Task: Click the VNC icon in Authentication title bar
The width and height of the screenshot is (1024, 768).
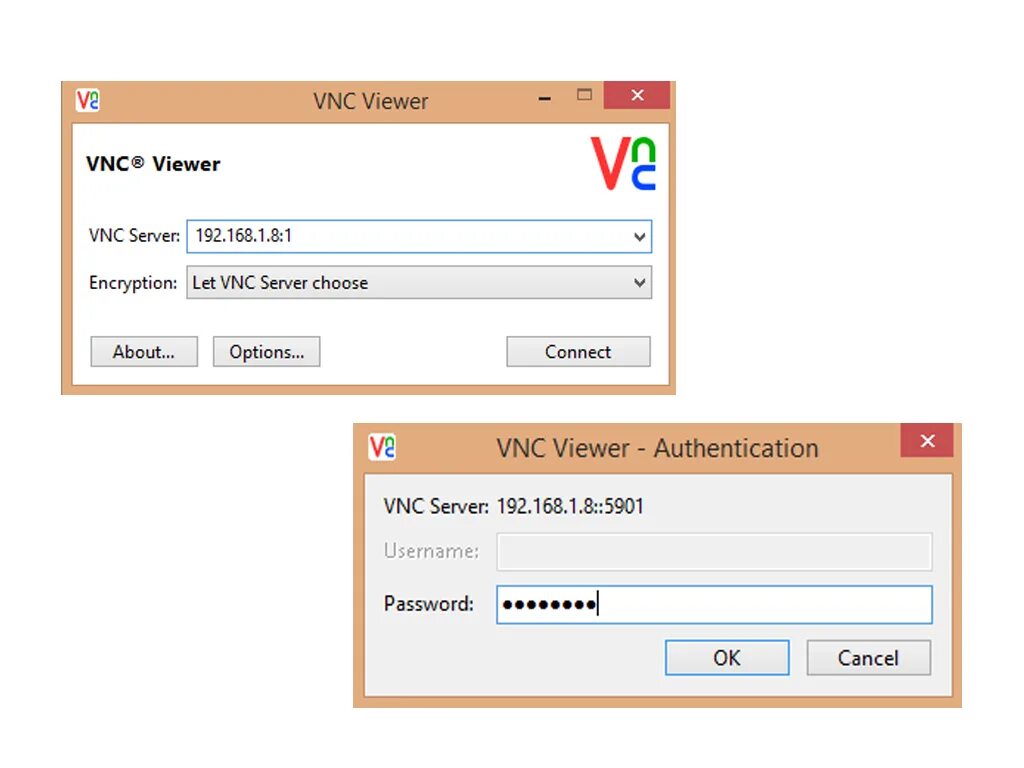Action: pyautogui.click(x=382, y=447)
